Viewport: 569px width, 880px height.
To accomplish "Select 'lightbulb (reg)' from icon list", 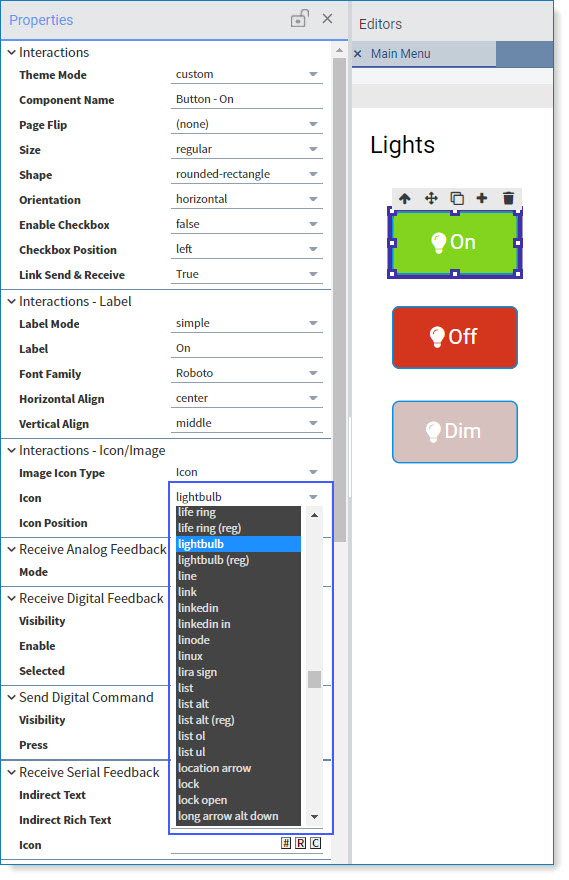I will pos(238,560).
